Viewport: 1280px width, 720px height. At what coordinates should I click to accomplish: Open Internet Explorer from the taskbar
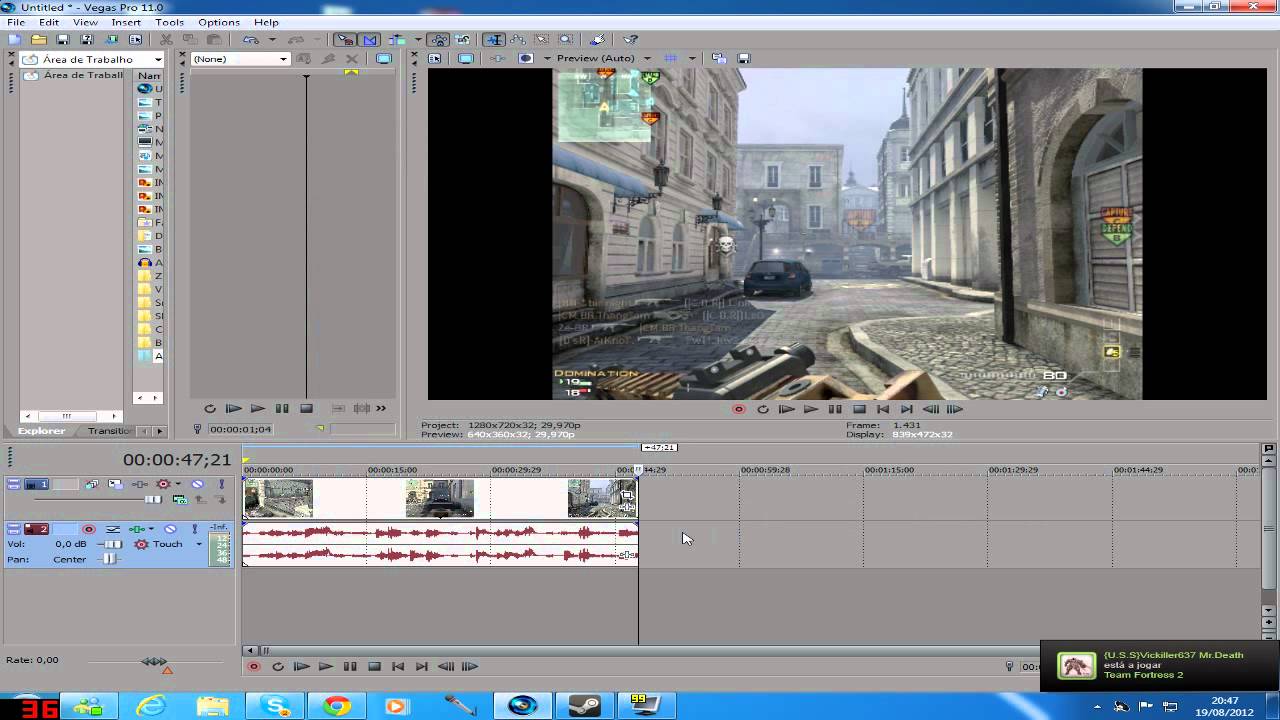tap(152, 706)
